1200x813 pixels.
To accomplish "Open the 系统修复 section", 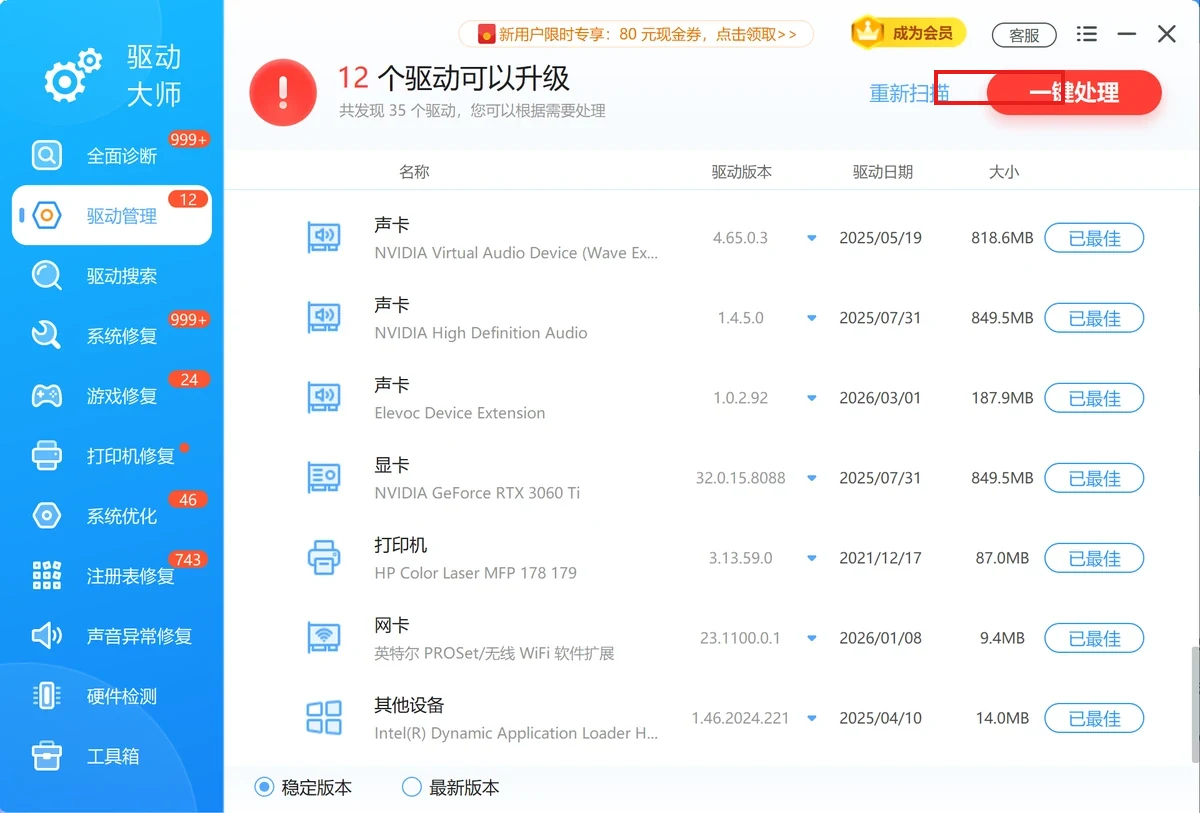I will tap(112, 335).
